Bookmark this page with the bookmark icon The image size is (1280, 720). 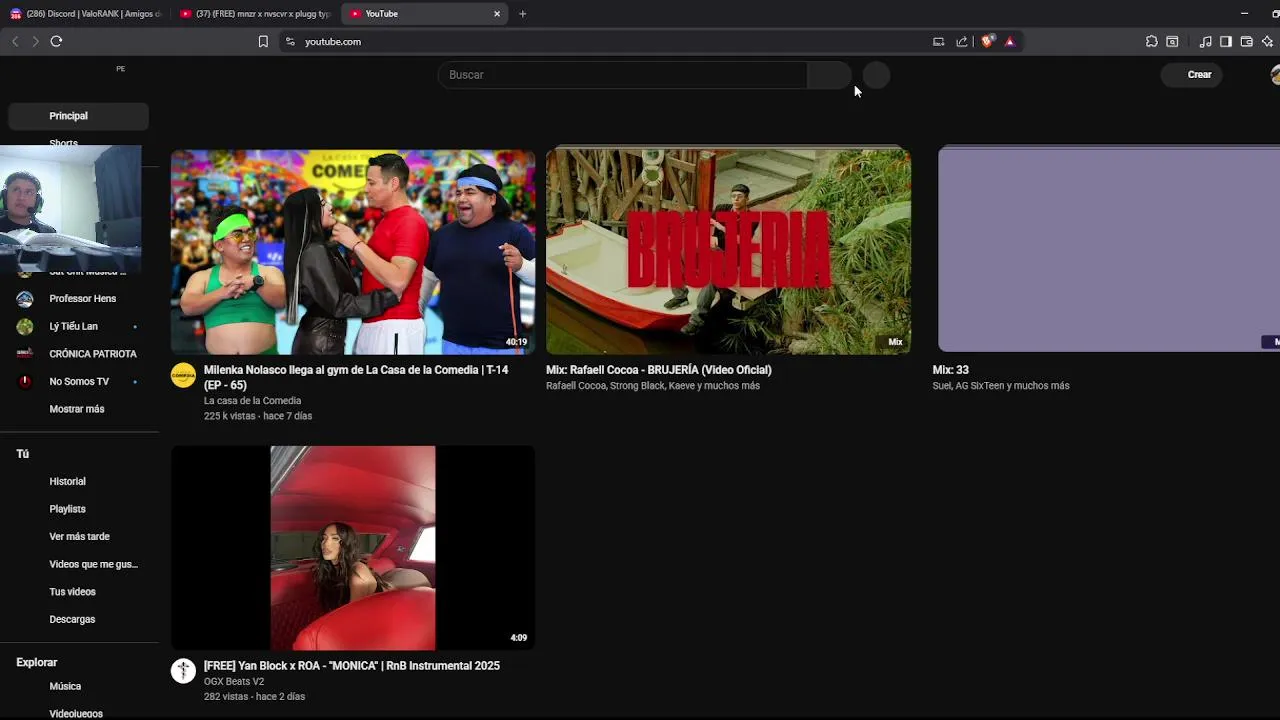click(263, 41)
